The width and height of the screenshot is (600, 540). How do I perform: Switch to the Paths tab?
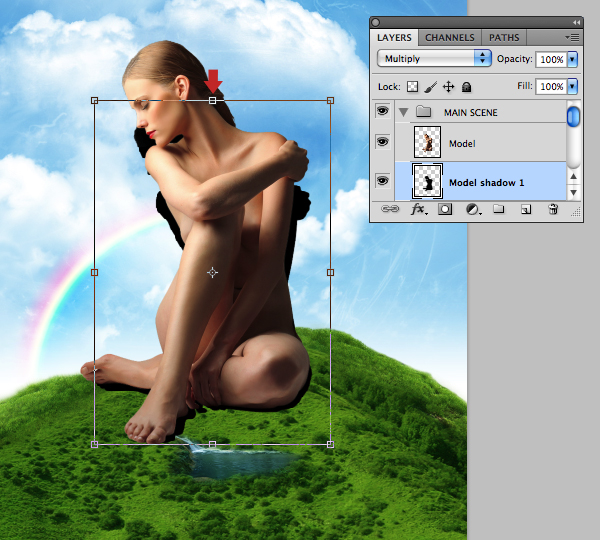point(504,38)
